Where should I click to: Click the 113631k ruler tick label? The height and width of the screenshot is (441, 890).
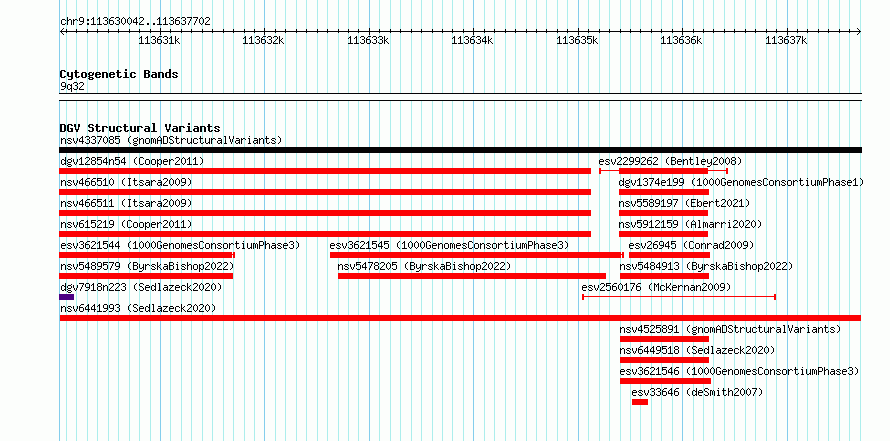point(159,40)
